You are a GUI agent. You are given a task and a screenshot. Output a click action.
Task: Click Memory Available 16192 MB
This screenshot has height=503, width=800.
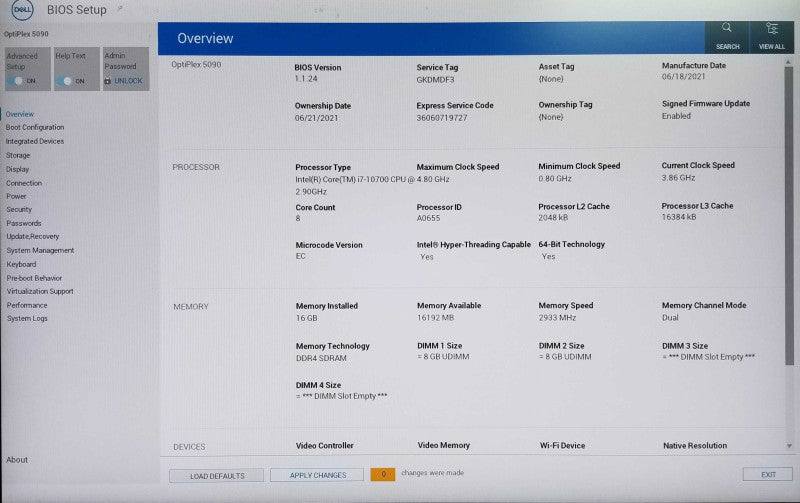[435, 317]
